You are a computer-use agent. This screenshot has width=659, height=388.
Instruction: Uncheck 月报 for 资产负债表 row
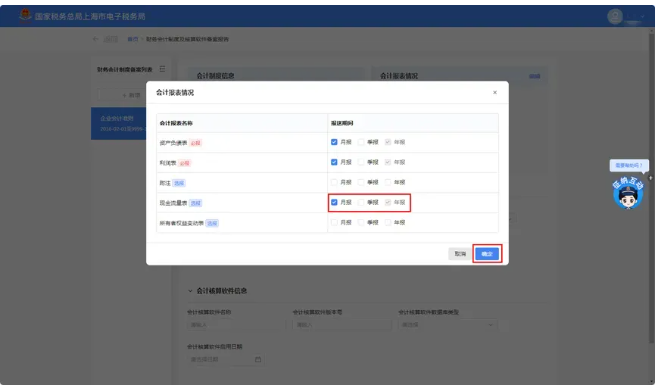334,142
